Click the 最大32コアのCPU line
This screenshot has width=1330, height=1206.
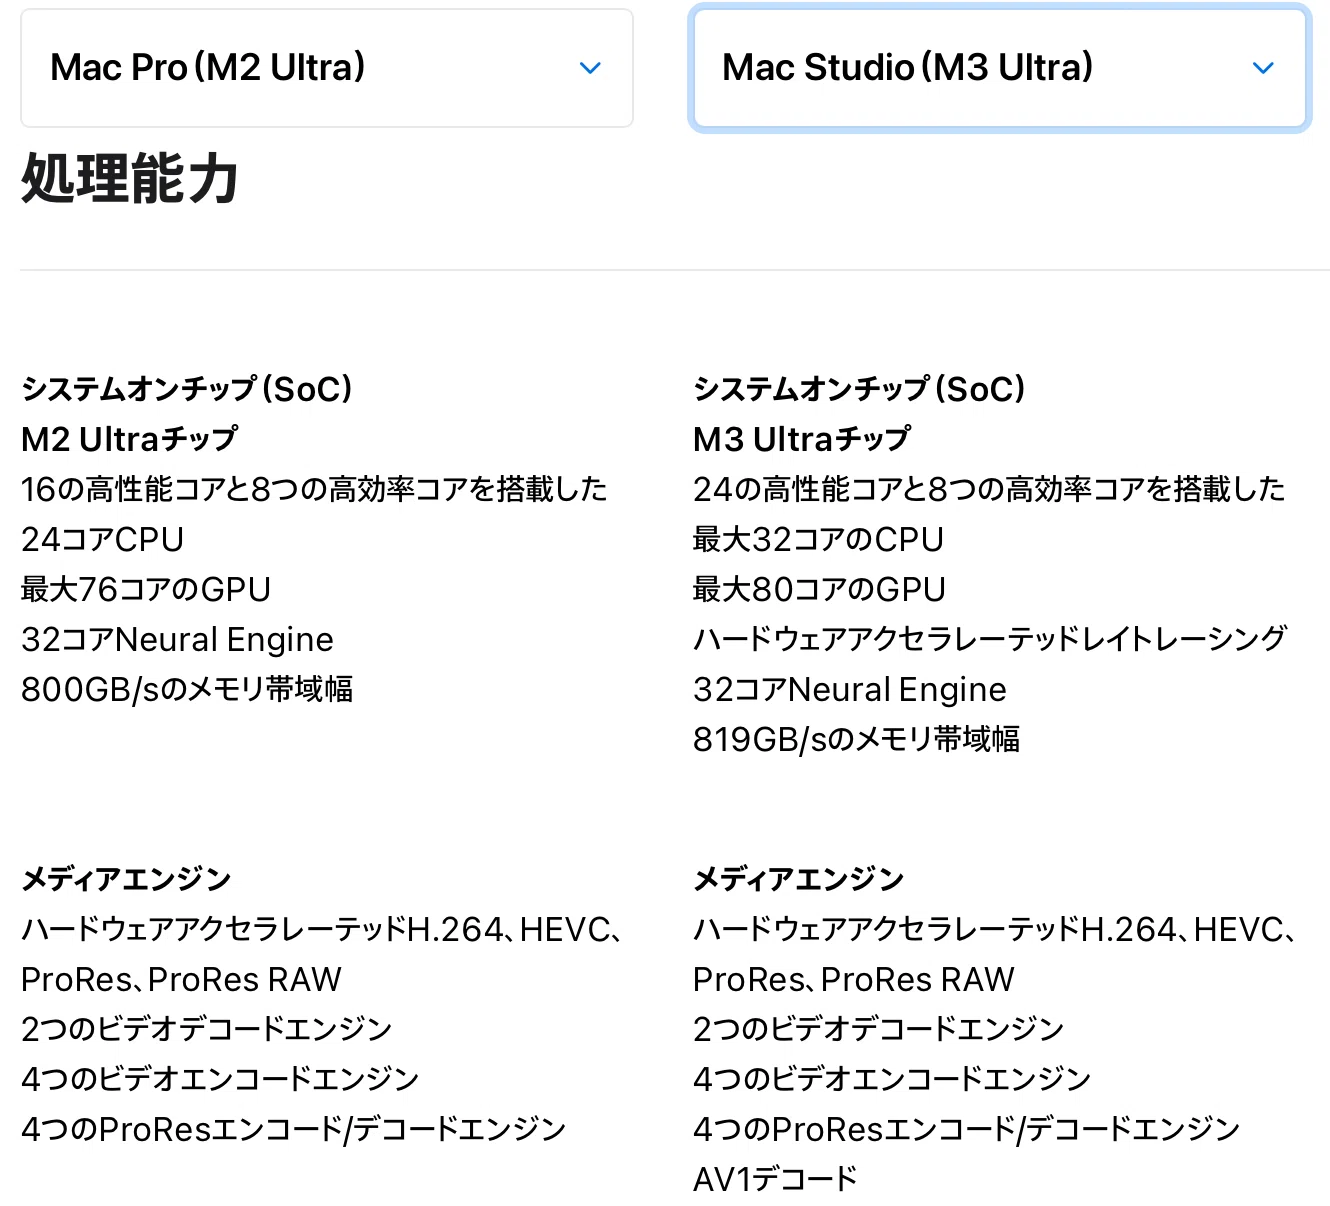tap(818, 539)
